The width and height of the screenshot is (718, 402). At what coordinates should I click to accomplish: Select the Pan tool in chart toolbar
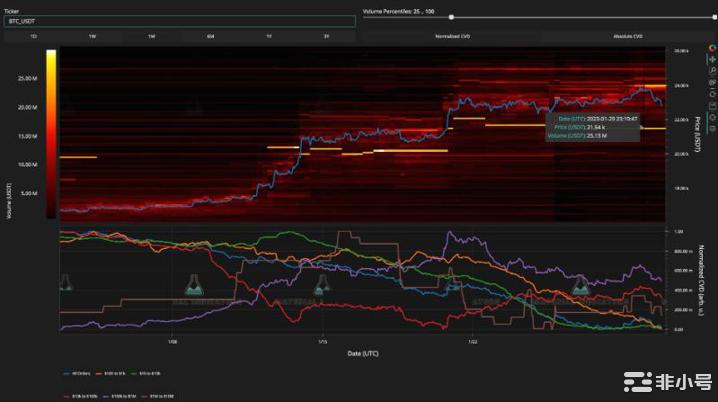[x=711, y=59]
